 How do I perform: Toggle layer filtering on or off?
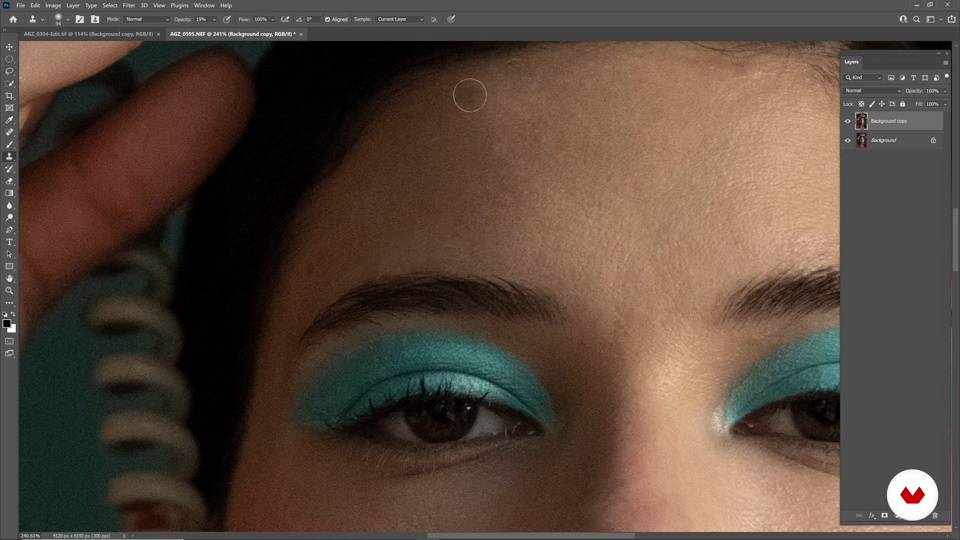point(947,77)
